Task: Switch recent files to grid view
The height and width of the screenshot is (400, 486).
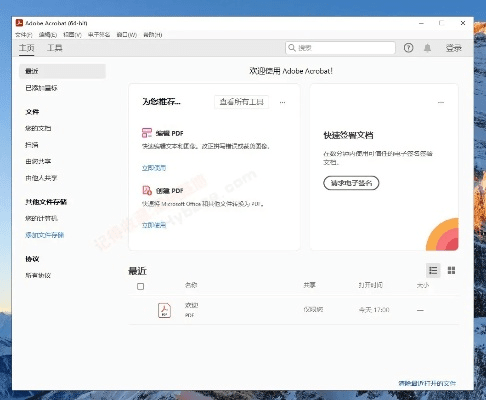Action: 451,270
